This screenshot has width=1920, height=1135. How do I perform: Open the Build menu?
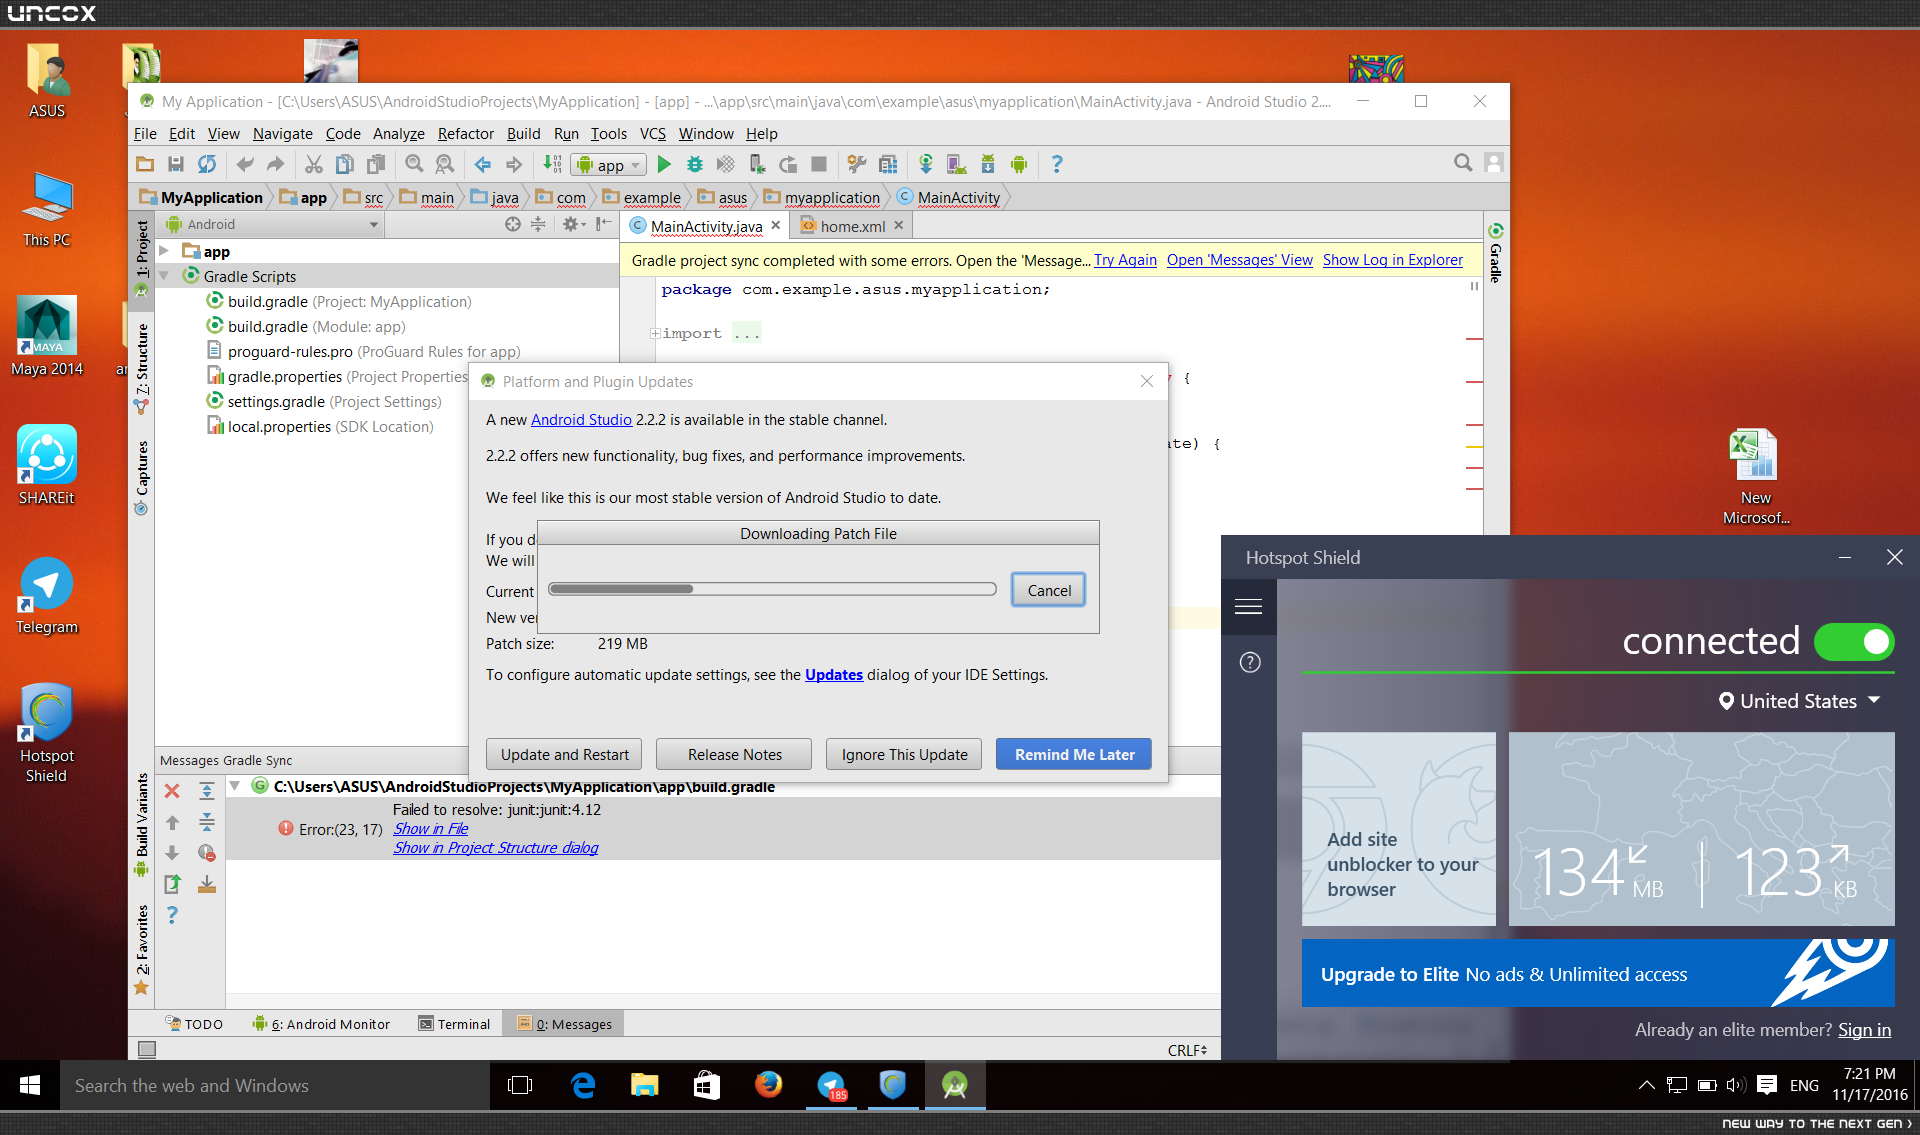[x=523, y=134]
